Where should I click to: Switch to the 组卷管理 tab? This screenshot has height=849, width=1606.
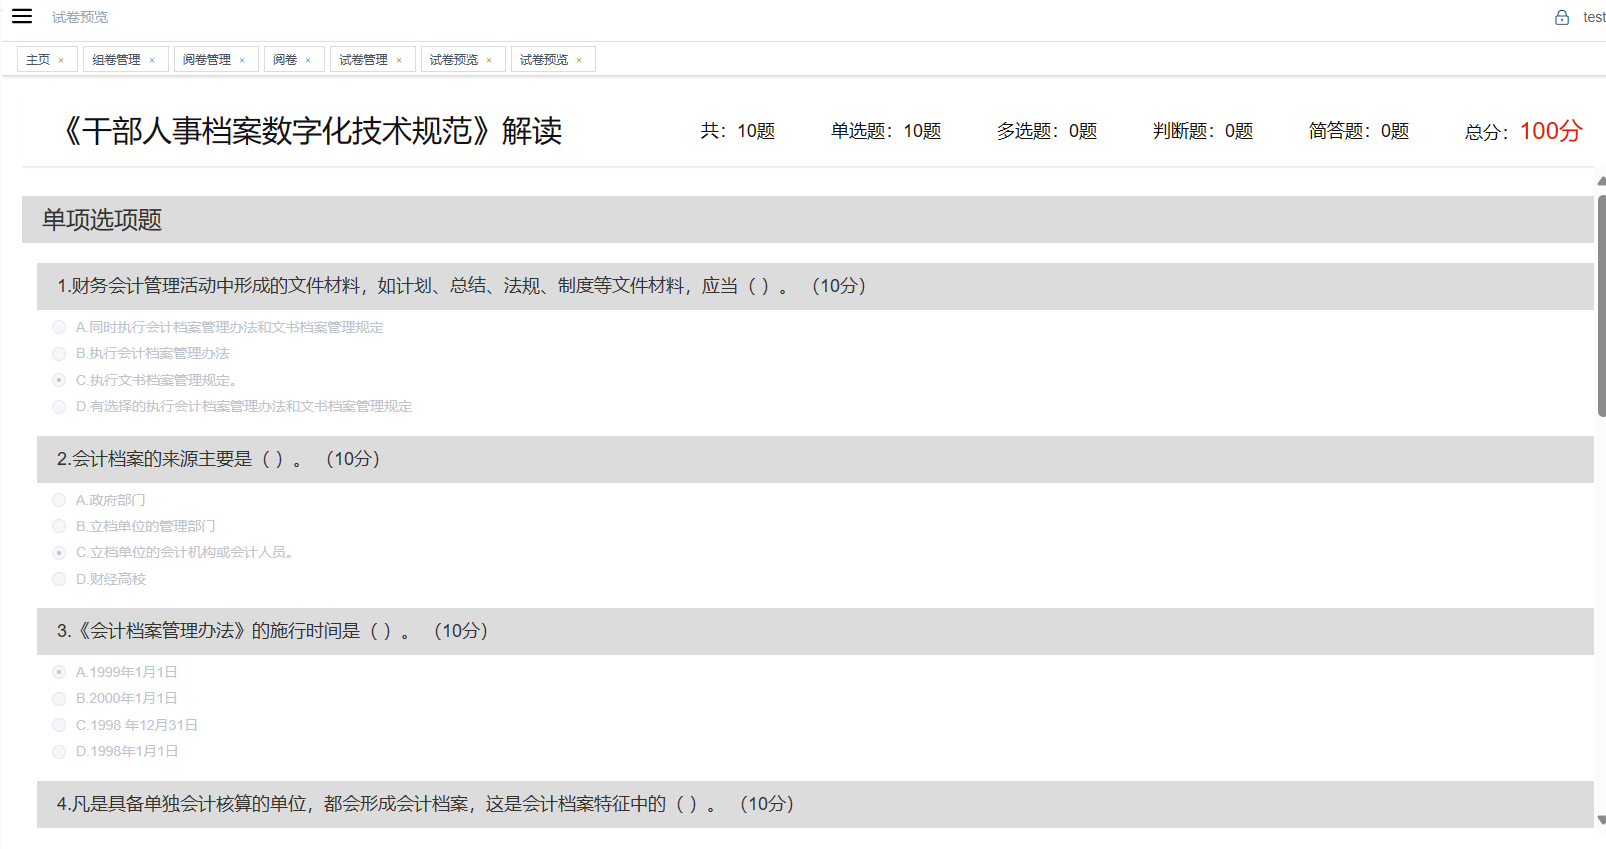click(116, 60)
